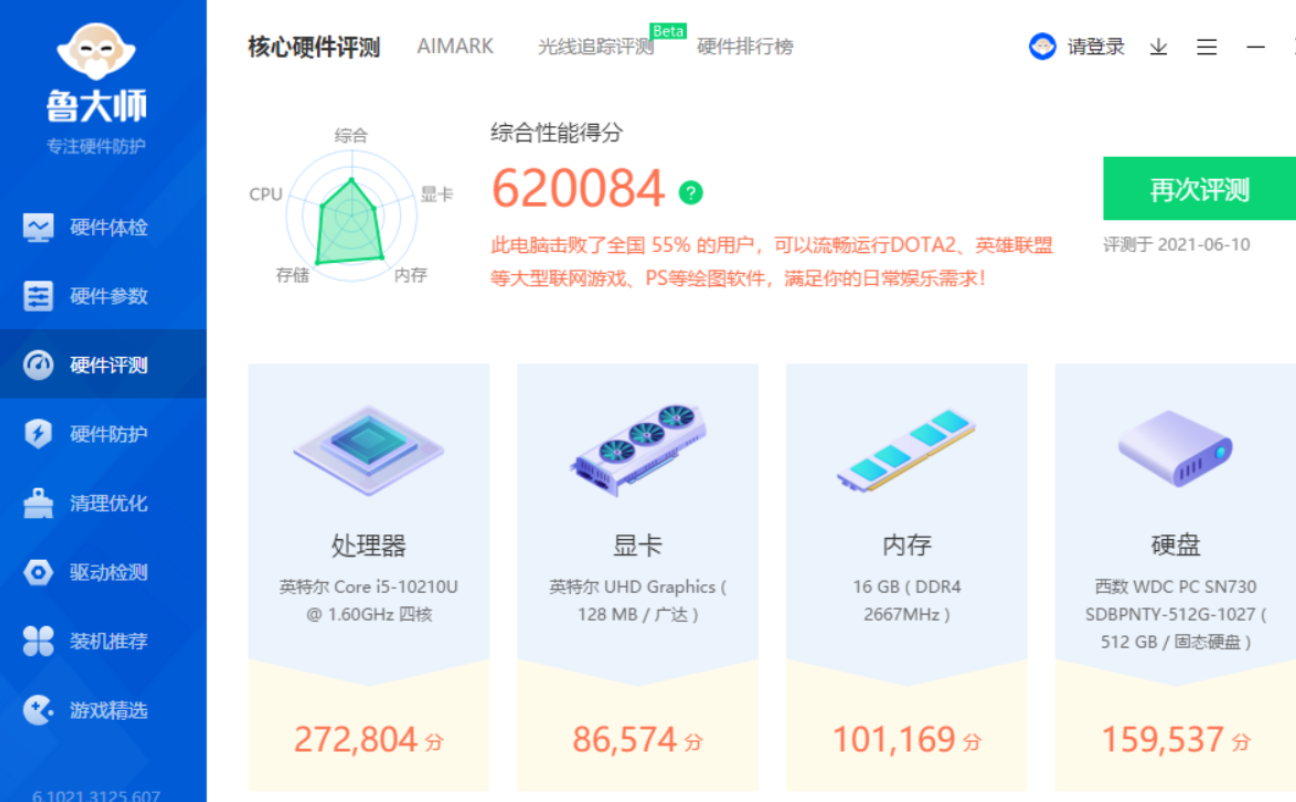Click the radar chart 综合 label

click(x=351, y=135)
